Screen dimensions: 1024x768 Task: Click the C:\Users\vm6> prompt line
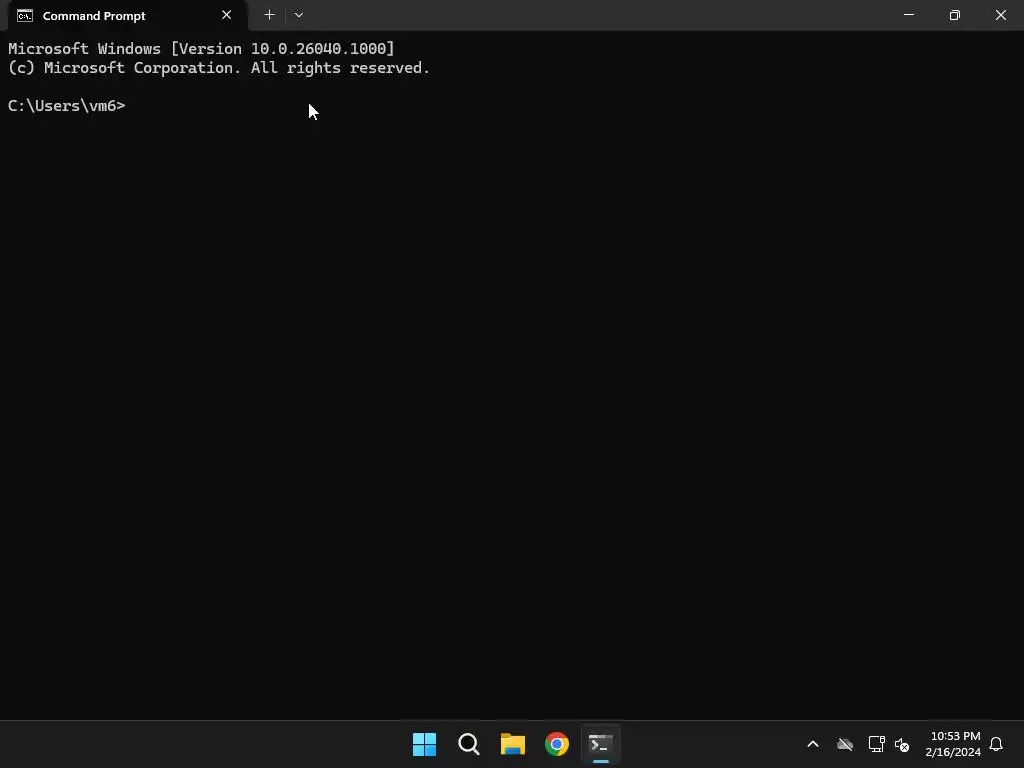[x=67, y=106]
